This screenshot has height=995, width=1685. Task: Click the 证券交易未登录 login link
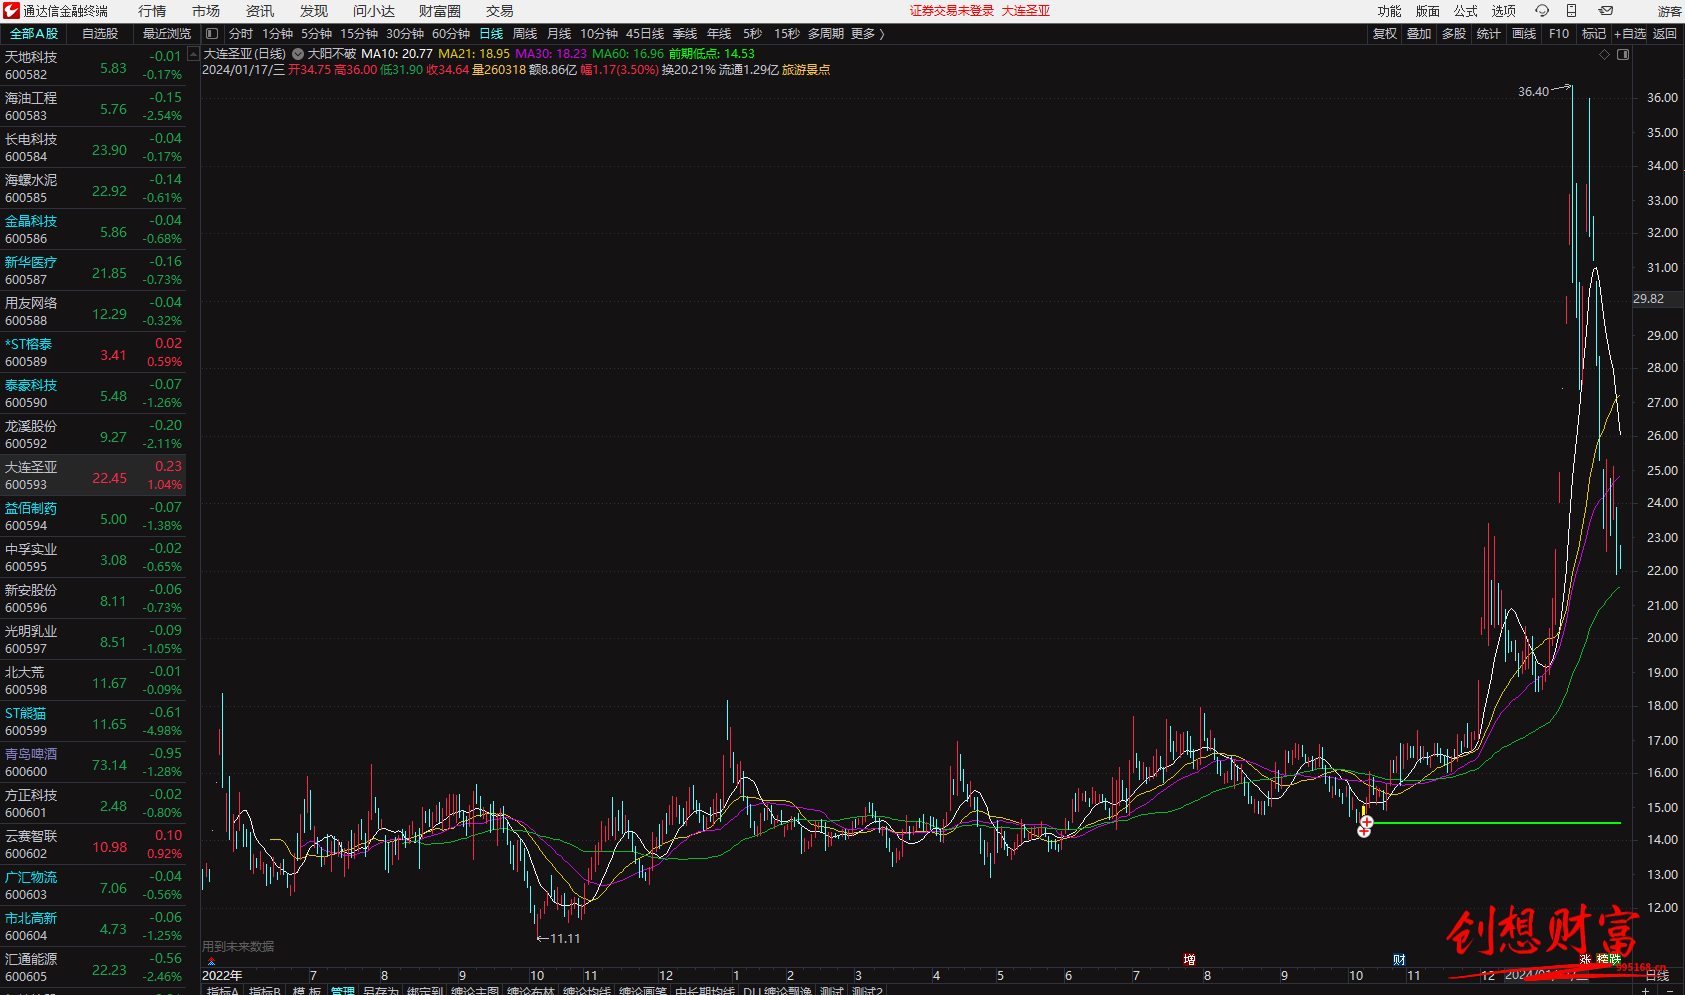point(951,11)
